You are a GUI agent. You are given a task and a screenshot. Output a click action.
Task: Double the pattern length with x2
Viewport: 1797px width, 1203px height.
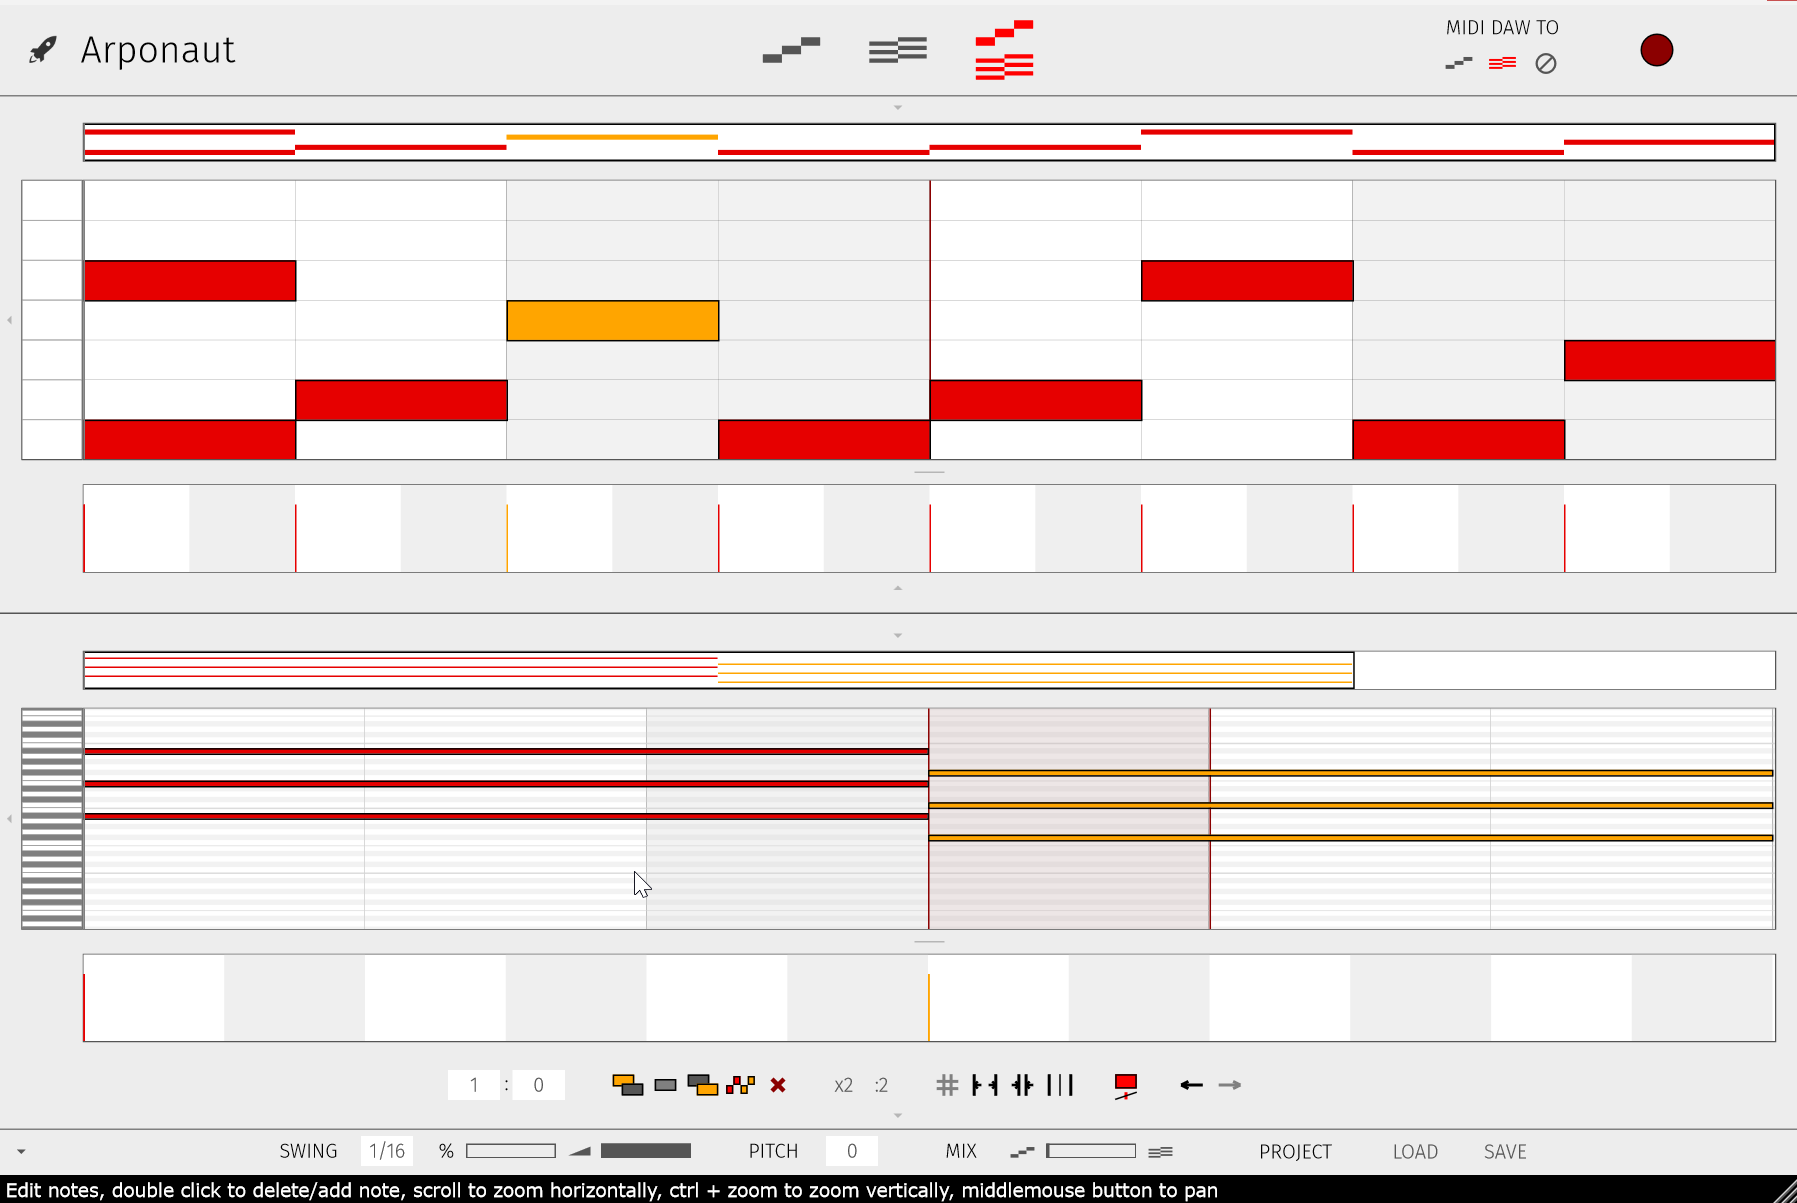click(843, 1085)
